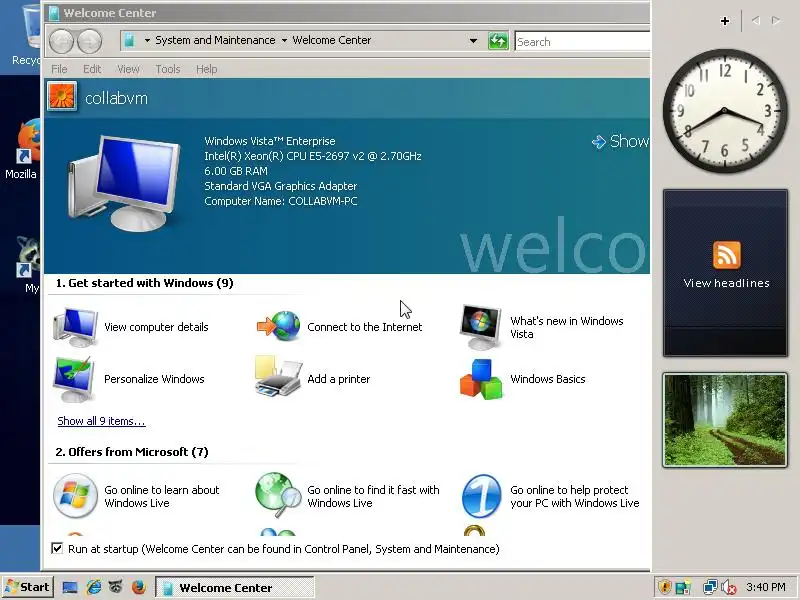Click the 3:40 PM system clock

pyautogui.click(x=765, y=587)
